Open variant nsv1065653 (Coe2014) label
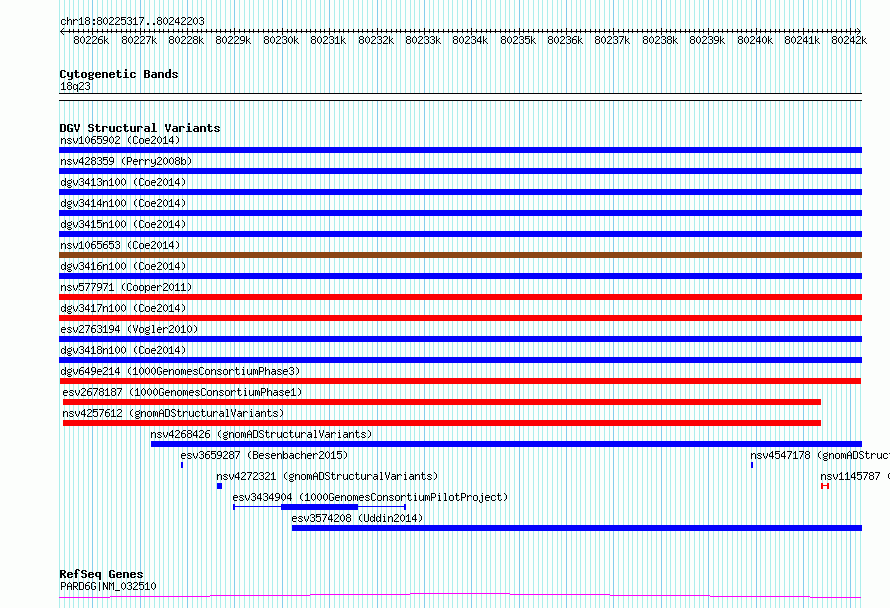The width and height of the screenshot is (890, 608). pyautogui.click(x=120, y=245)
